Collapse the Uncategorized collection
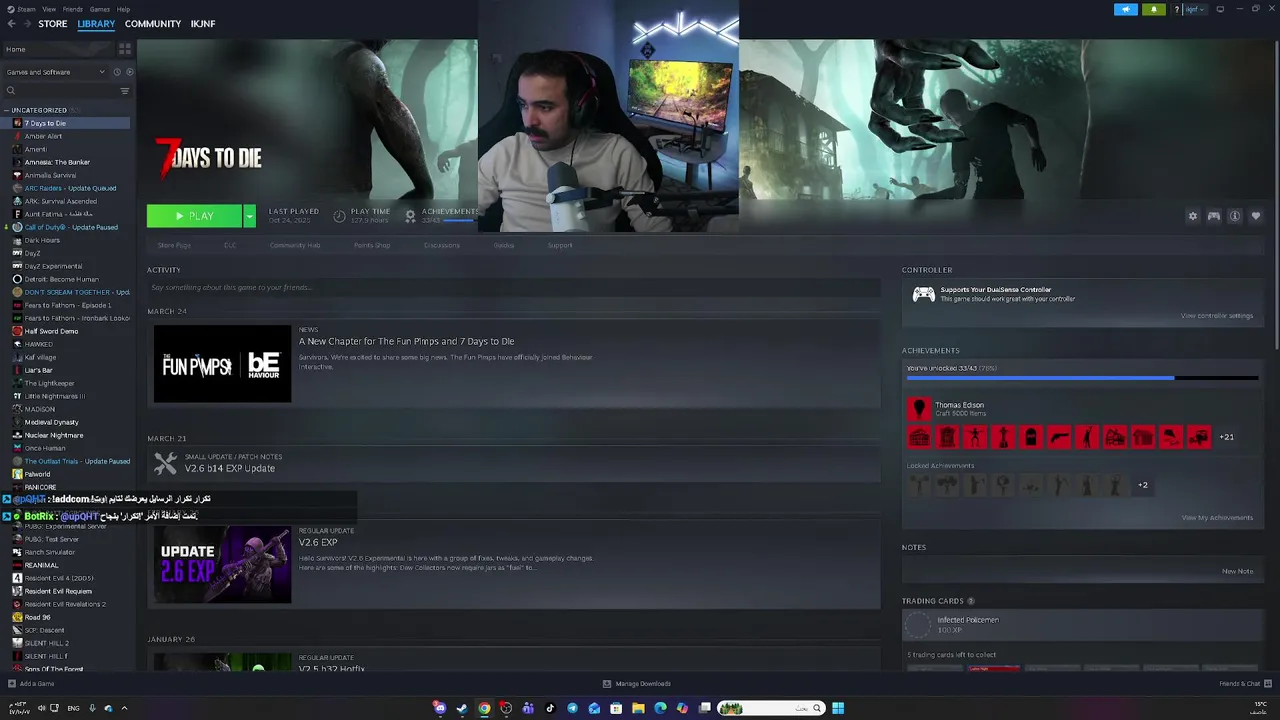The width and height of the screenshot is (1280, 720). tap(7, 110)
